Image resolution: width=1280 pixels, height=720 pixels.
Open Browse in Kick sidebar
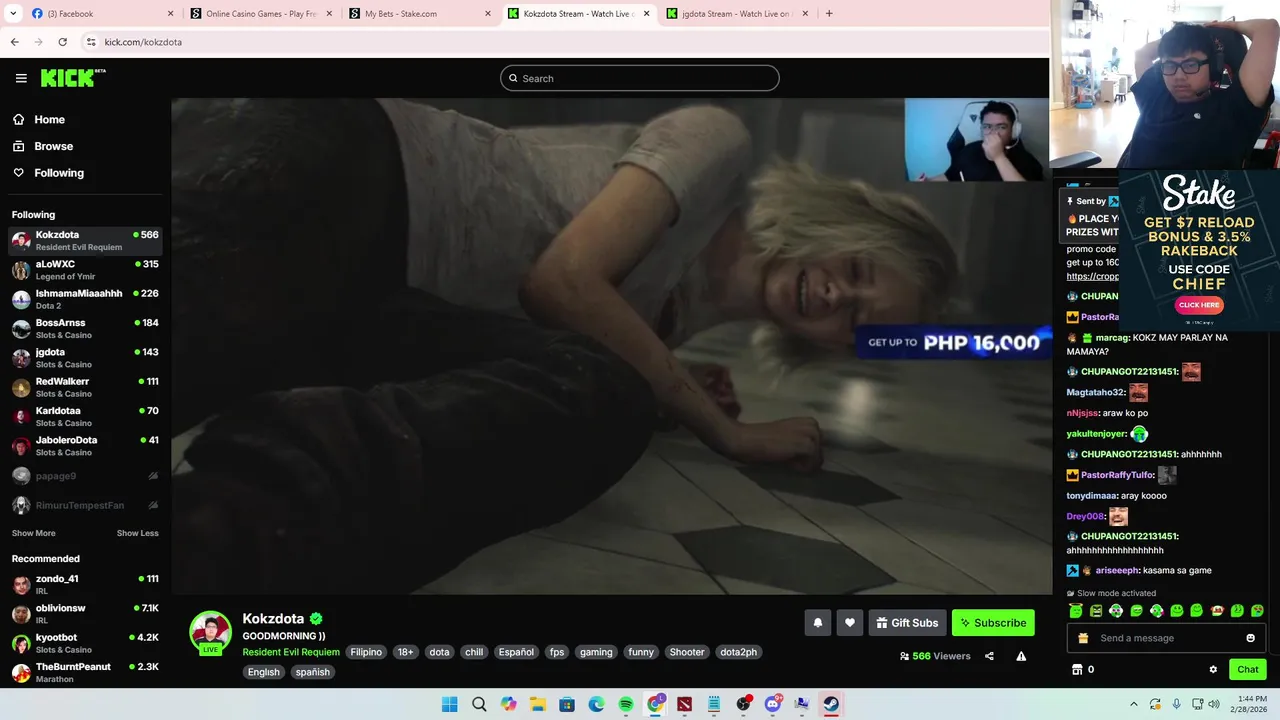tap(53, 146)
